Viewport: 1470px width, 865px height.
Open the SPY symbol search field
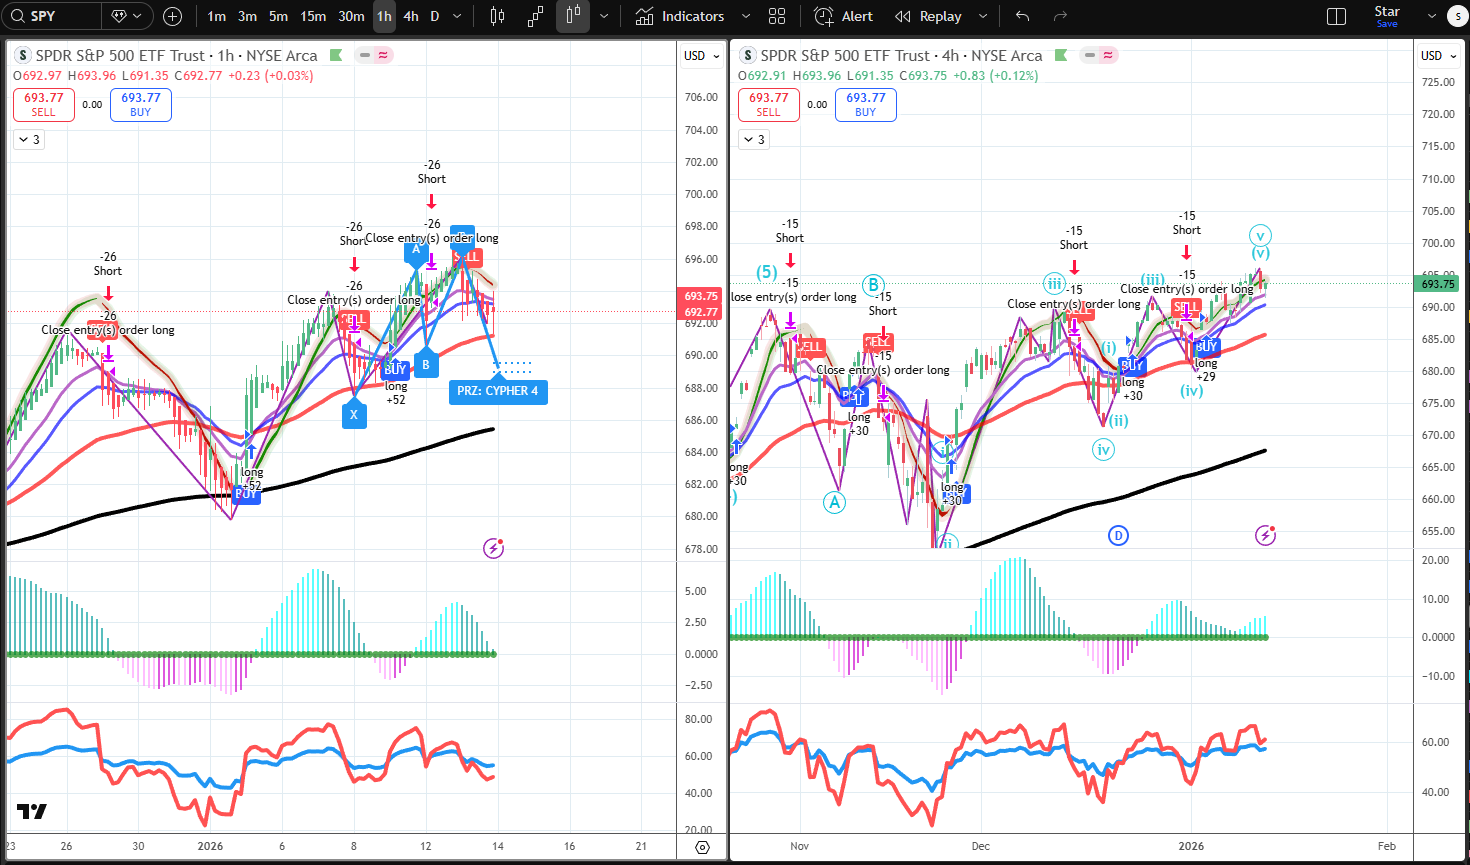[x=52, y=16]
